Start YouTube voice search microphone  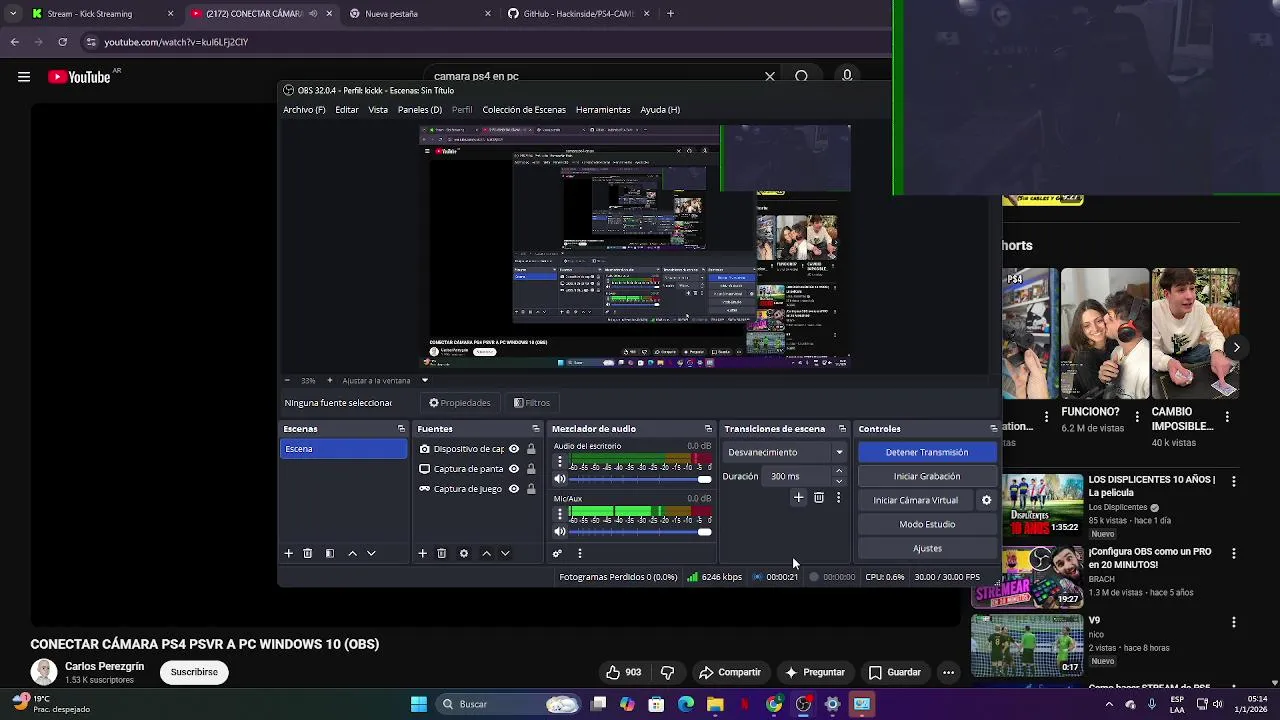(x=847, y=76)
